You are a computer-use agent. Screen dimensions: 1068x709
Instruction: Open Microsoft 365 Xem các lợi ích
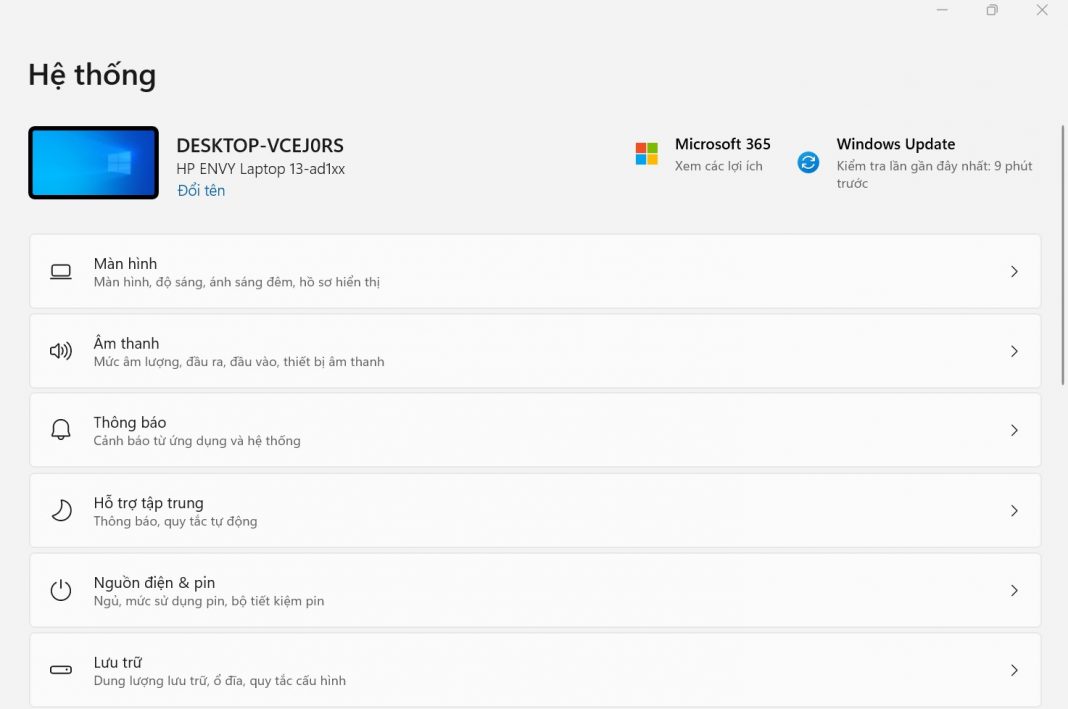(718, 166)
